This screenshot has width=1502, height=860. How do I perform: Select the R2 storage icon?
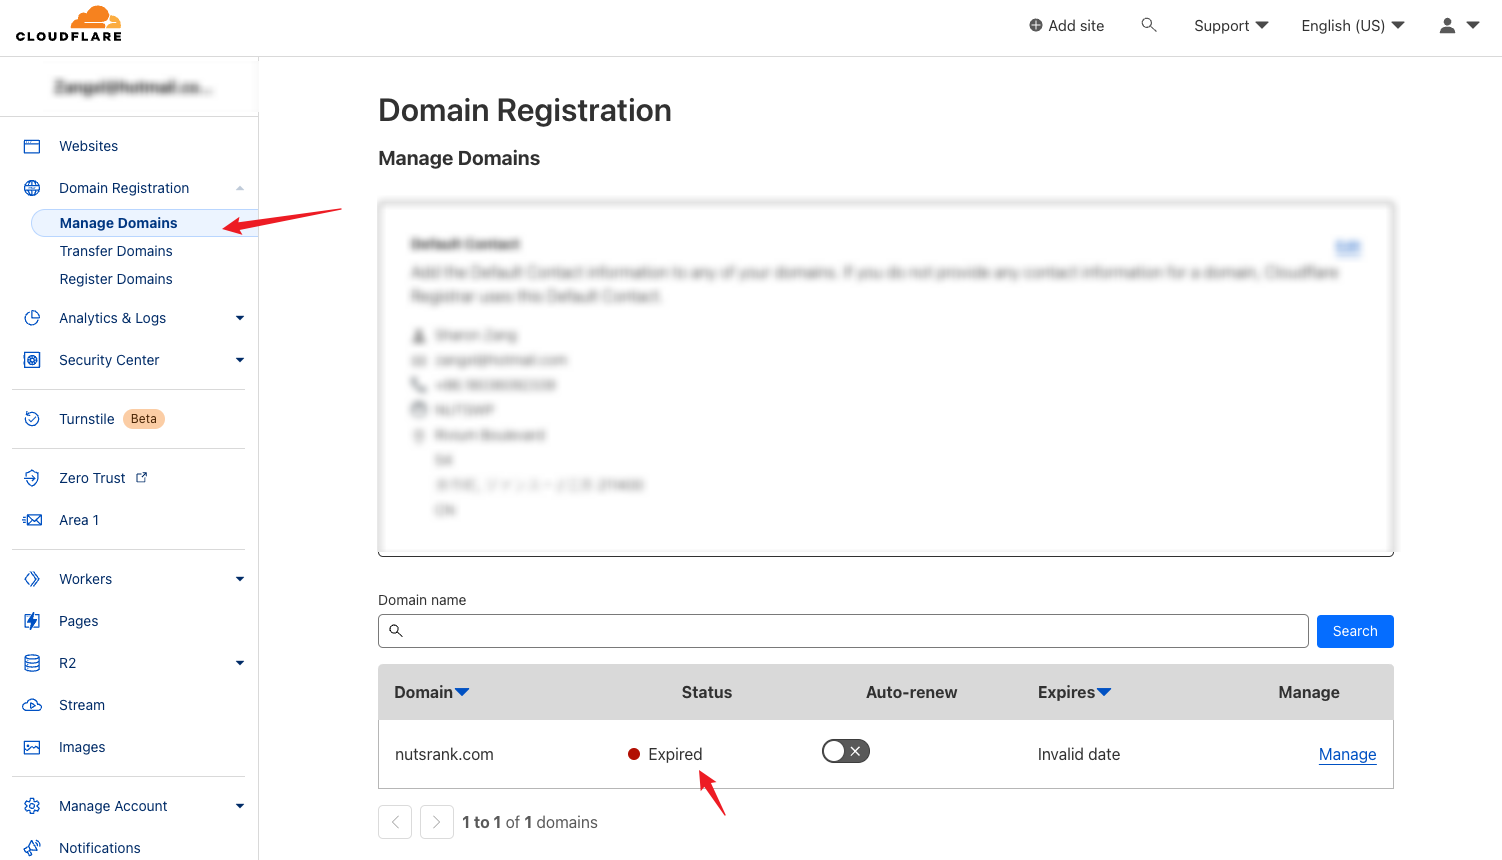click(x=30, y=662)
